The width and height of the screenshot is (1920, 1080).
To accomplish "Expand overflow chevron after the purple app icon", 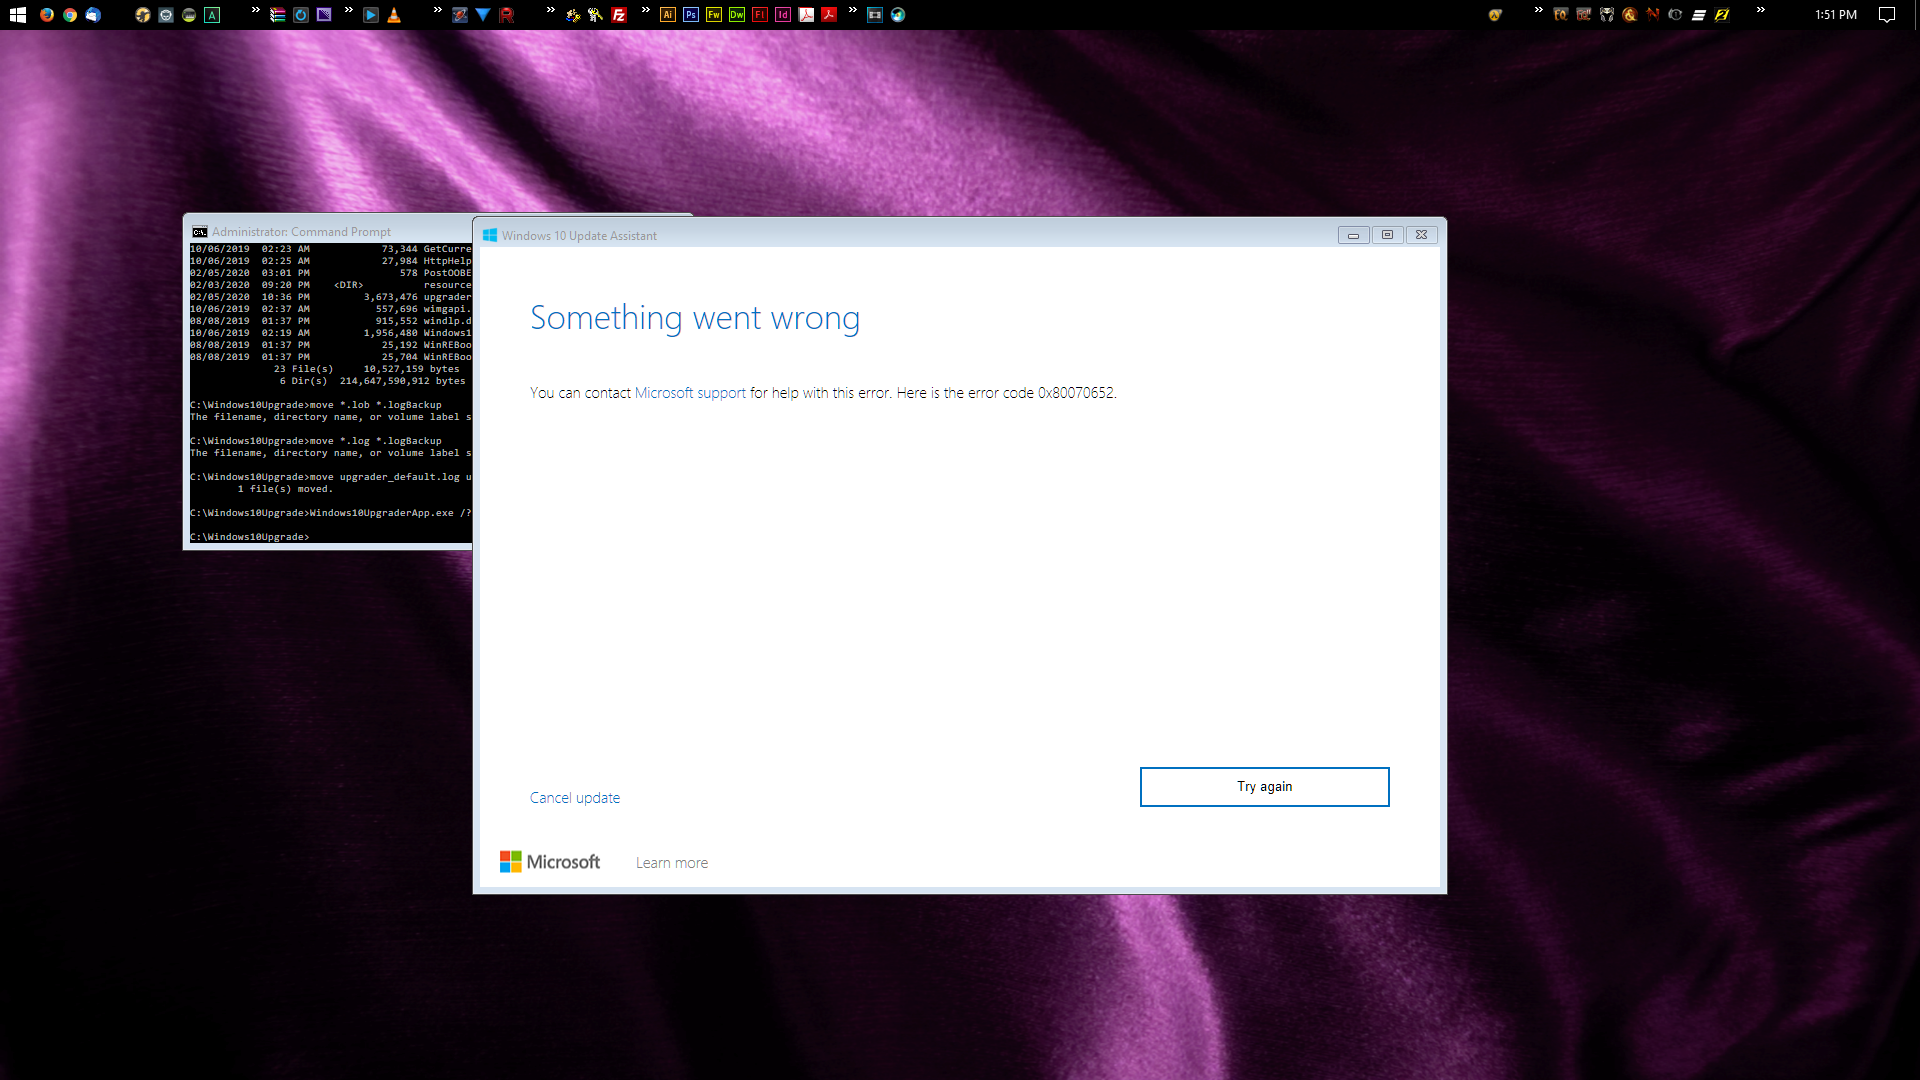I will 348,10.
